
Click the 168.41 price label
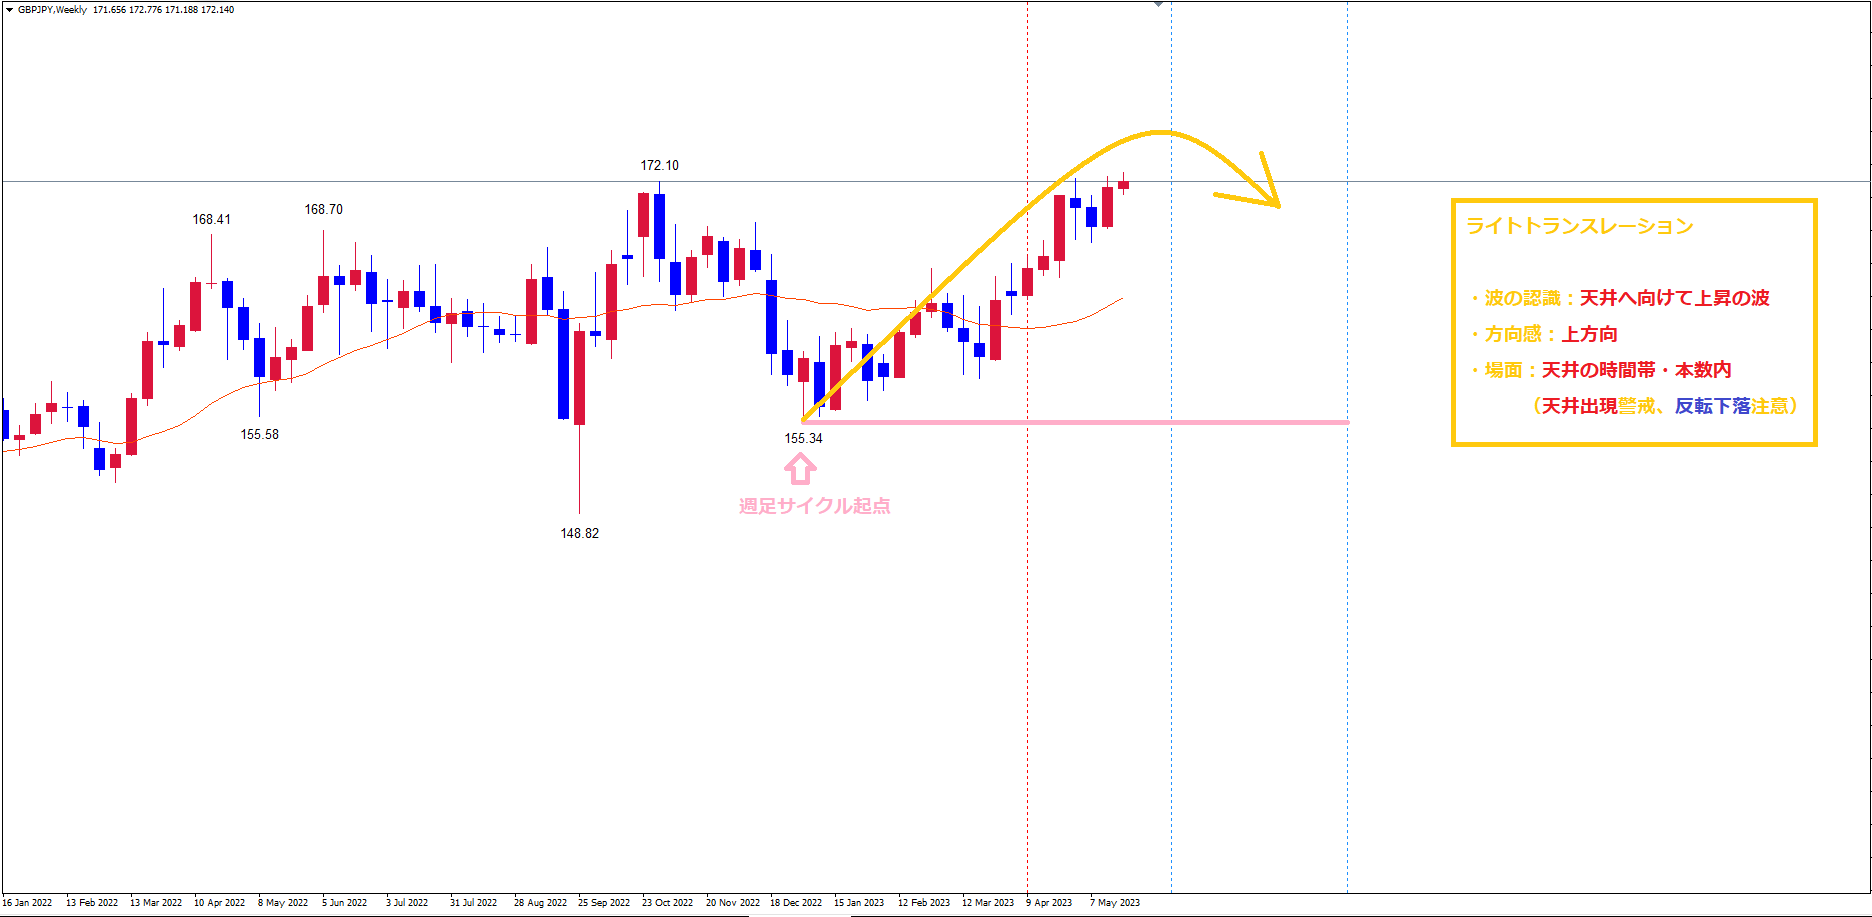point(211,220)
